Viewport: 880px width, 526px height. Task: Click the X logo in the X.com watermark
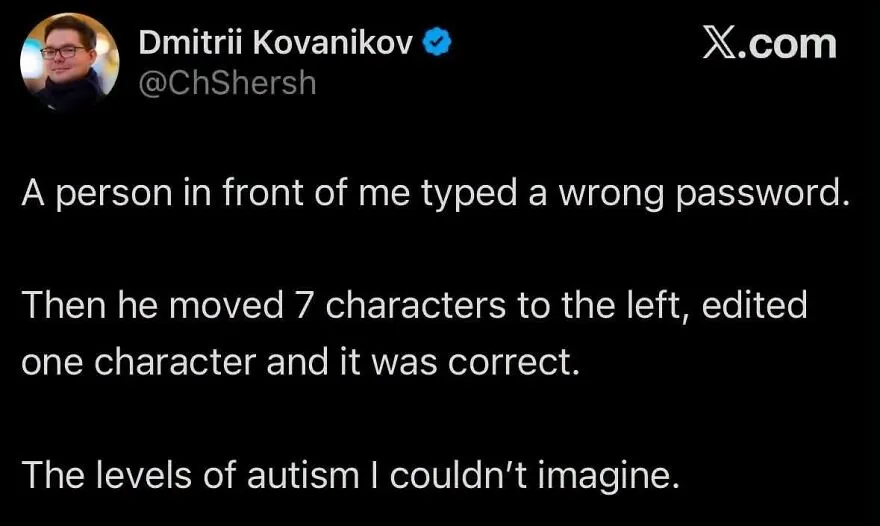[x=717, y=44]
